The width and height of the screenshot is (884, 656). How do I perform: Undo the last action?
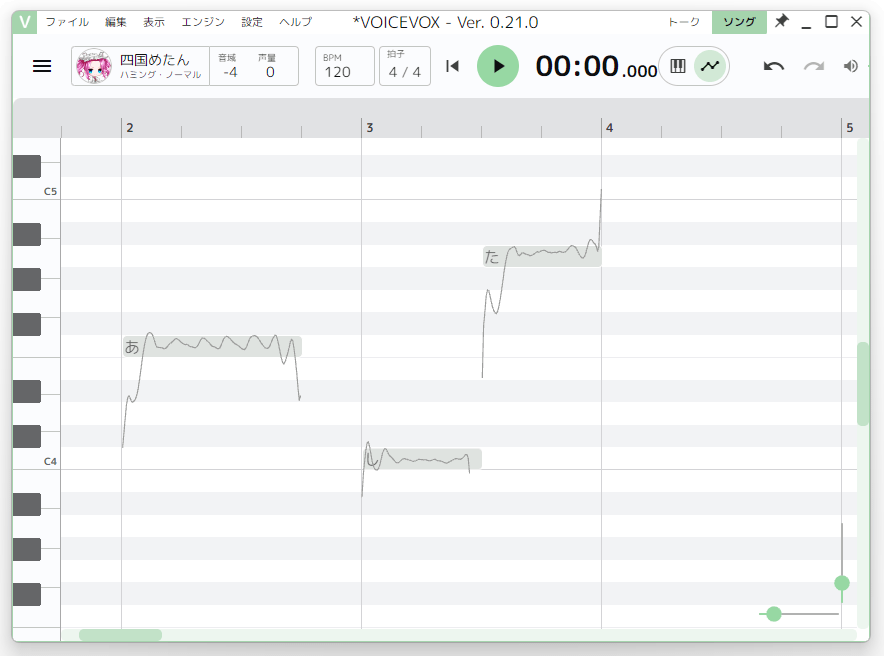point(774,67)
